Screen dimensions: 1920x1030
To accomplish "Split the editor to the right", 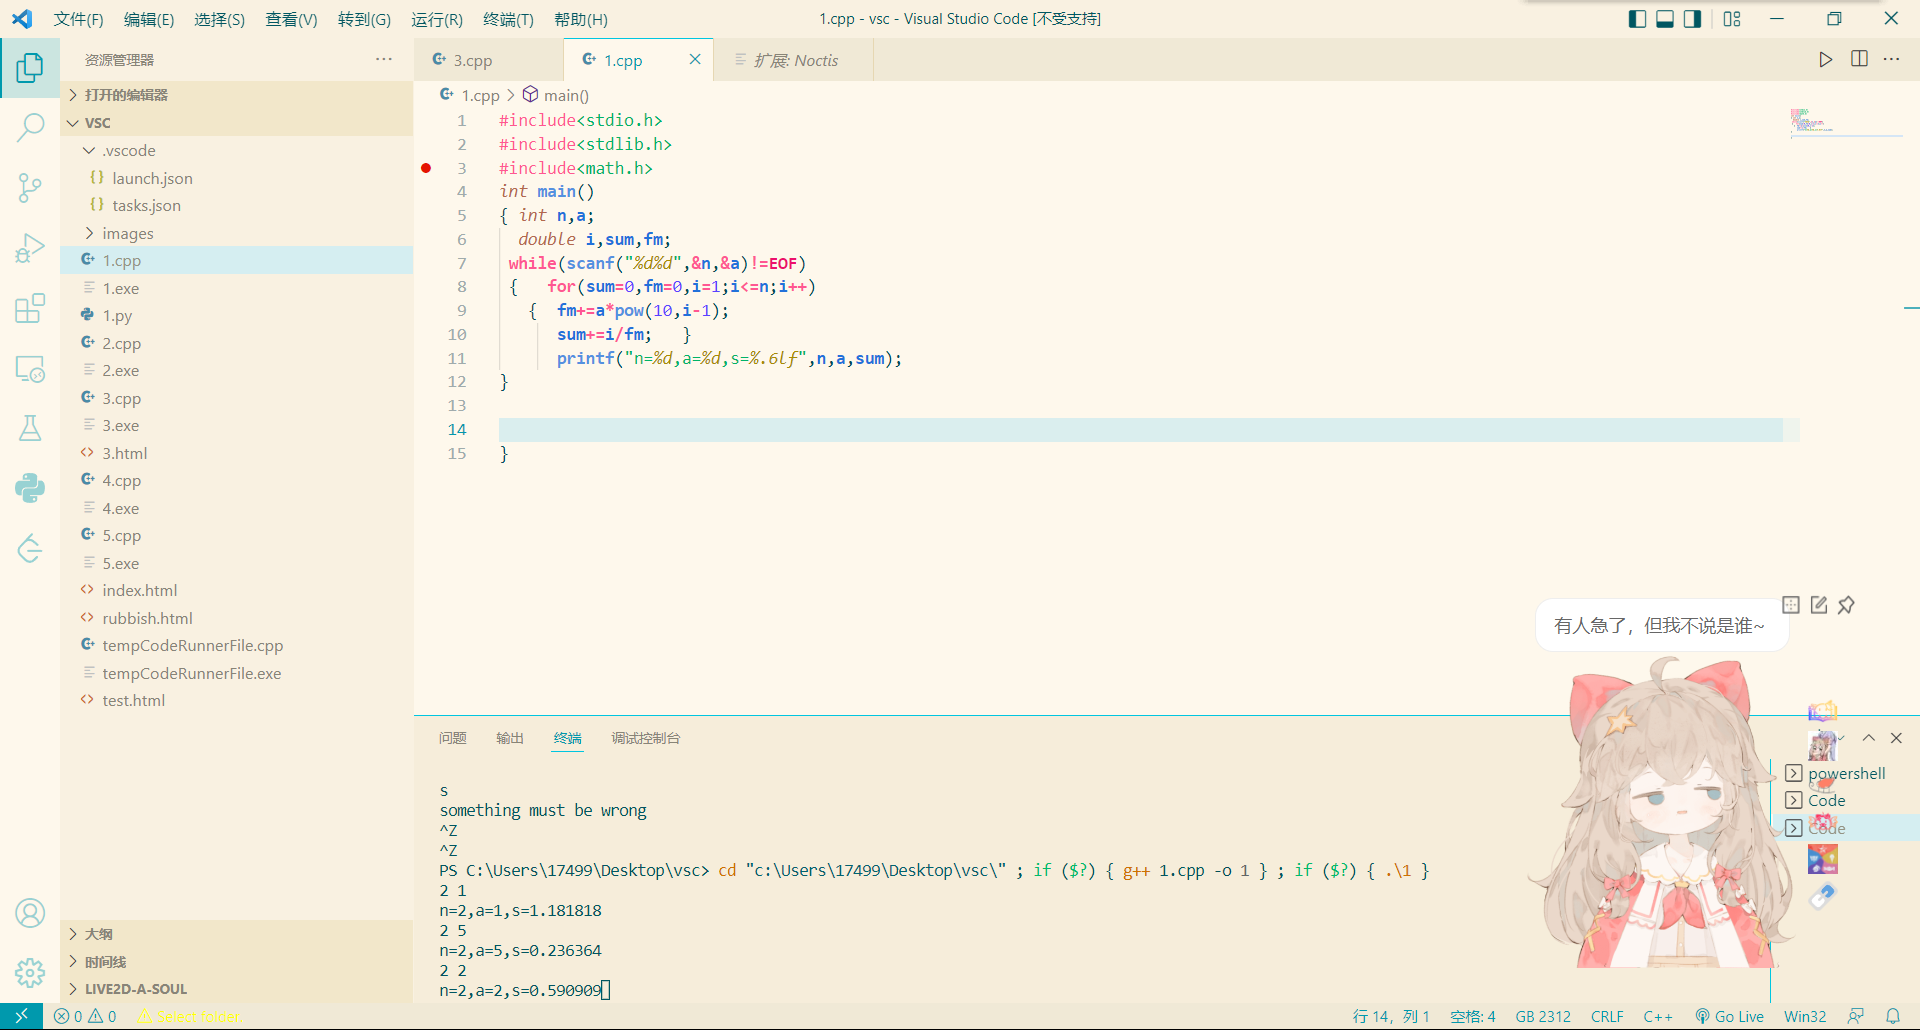I will click(1859, 60).
